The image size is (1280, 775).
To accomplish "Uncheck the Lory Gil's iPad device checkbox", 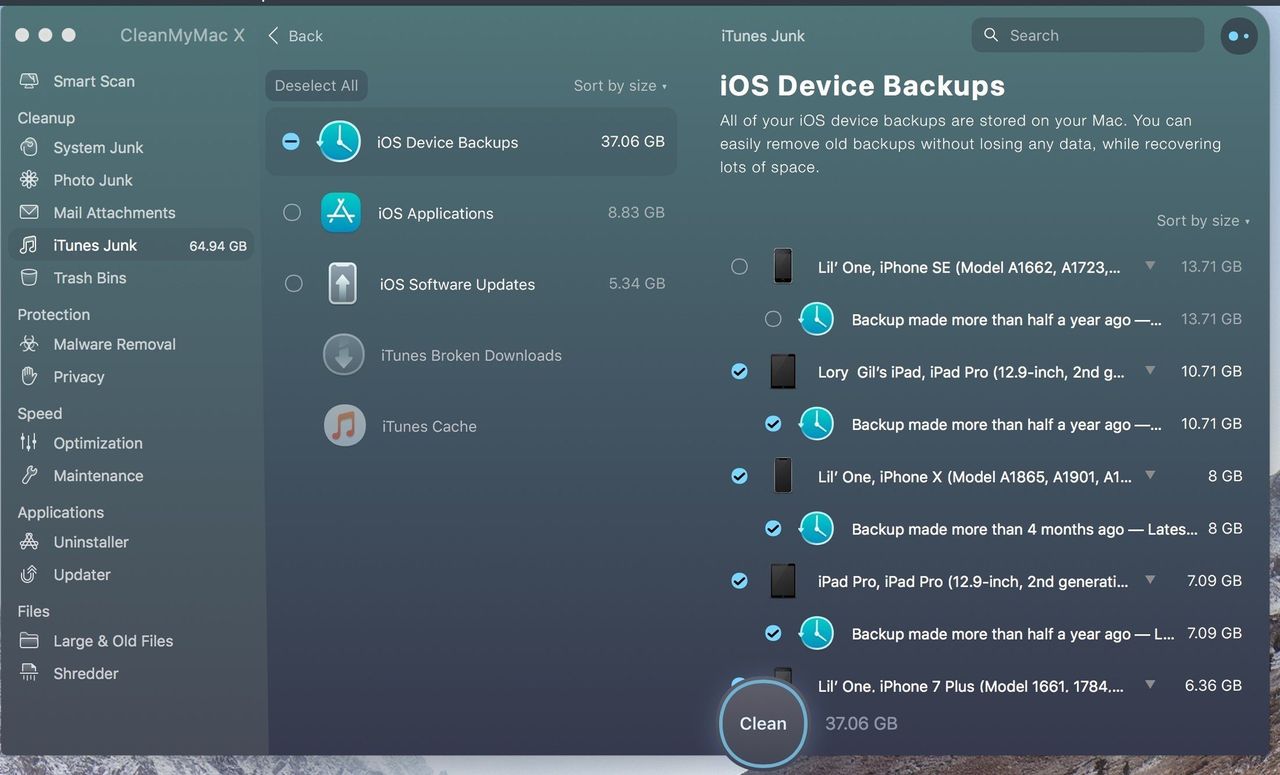I will [x=739, y=371].
